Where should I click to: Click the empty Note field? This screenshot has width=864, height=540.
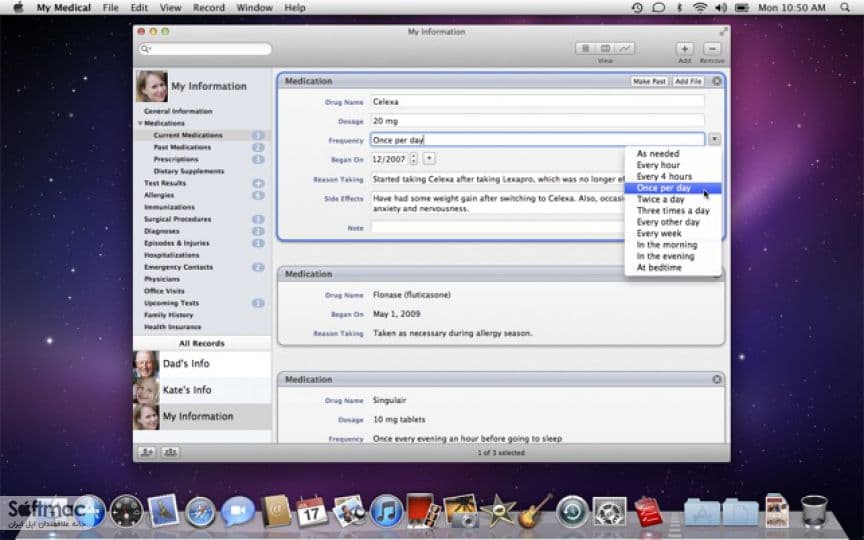pyautogui.click(x=498, y=228)
